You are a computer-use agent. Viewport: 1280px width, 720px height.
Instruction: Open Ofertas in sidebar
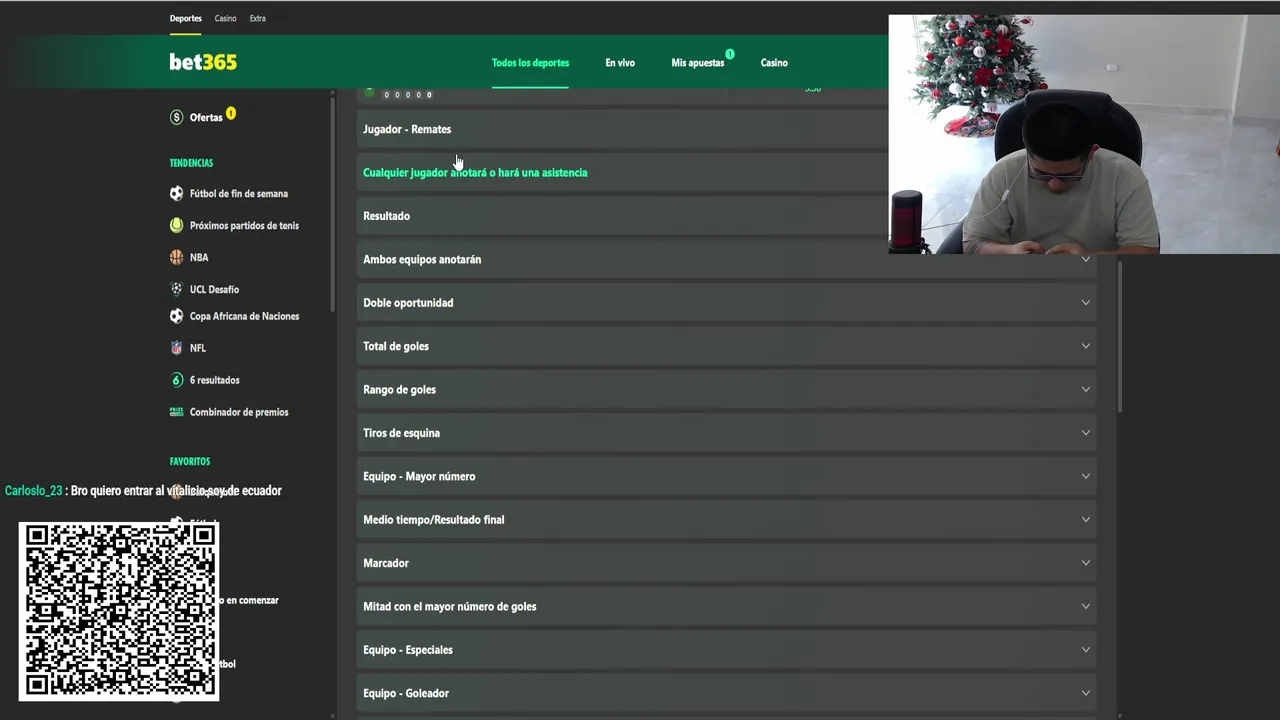pyautogui.click(x=206, y=117)
